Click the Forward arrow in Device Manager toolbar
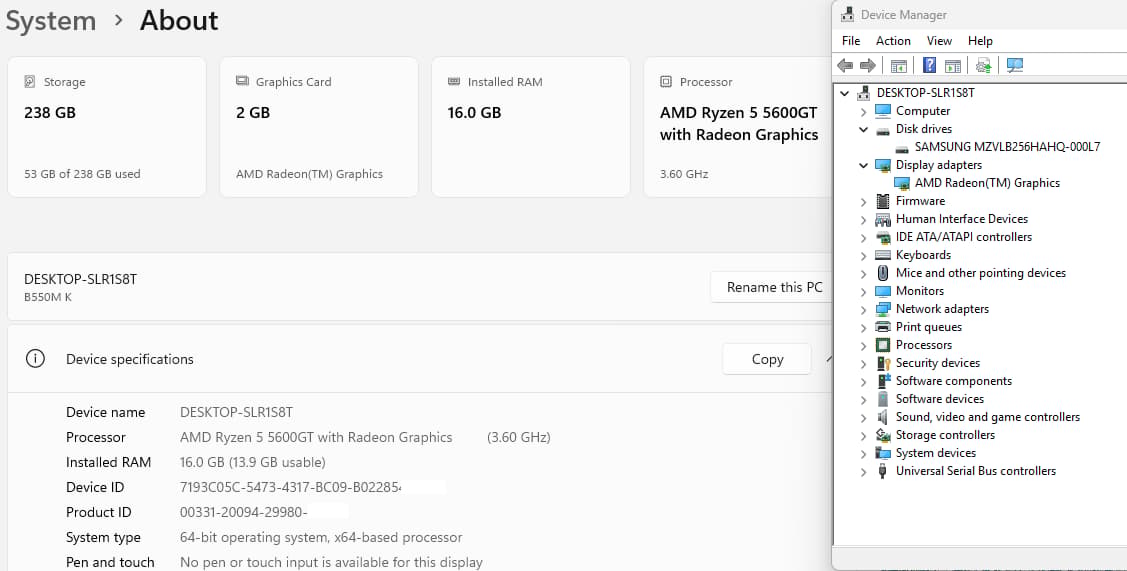Screen dimensions: 1127x571 click(x=868, y=65)
